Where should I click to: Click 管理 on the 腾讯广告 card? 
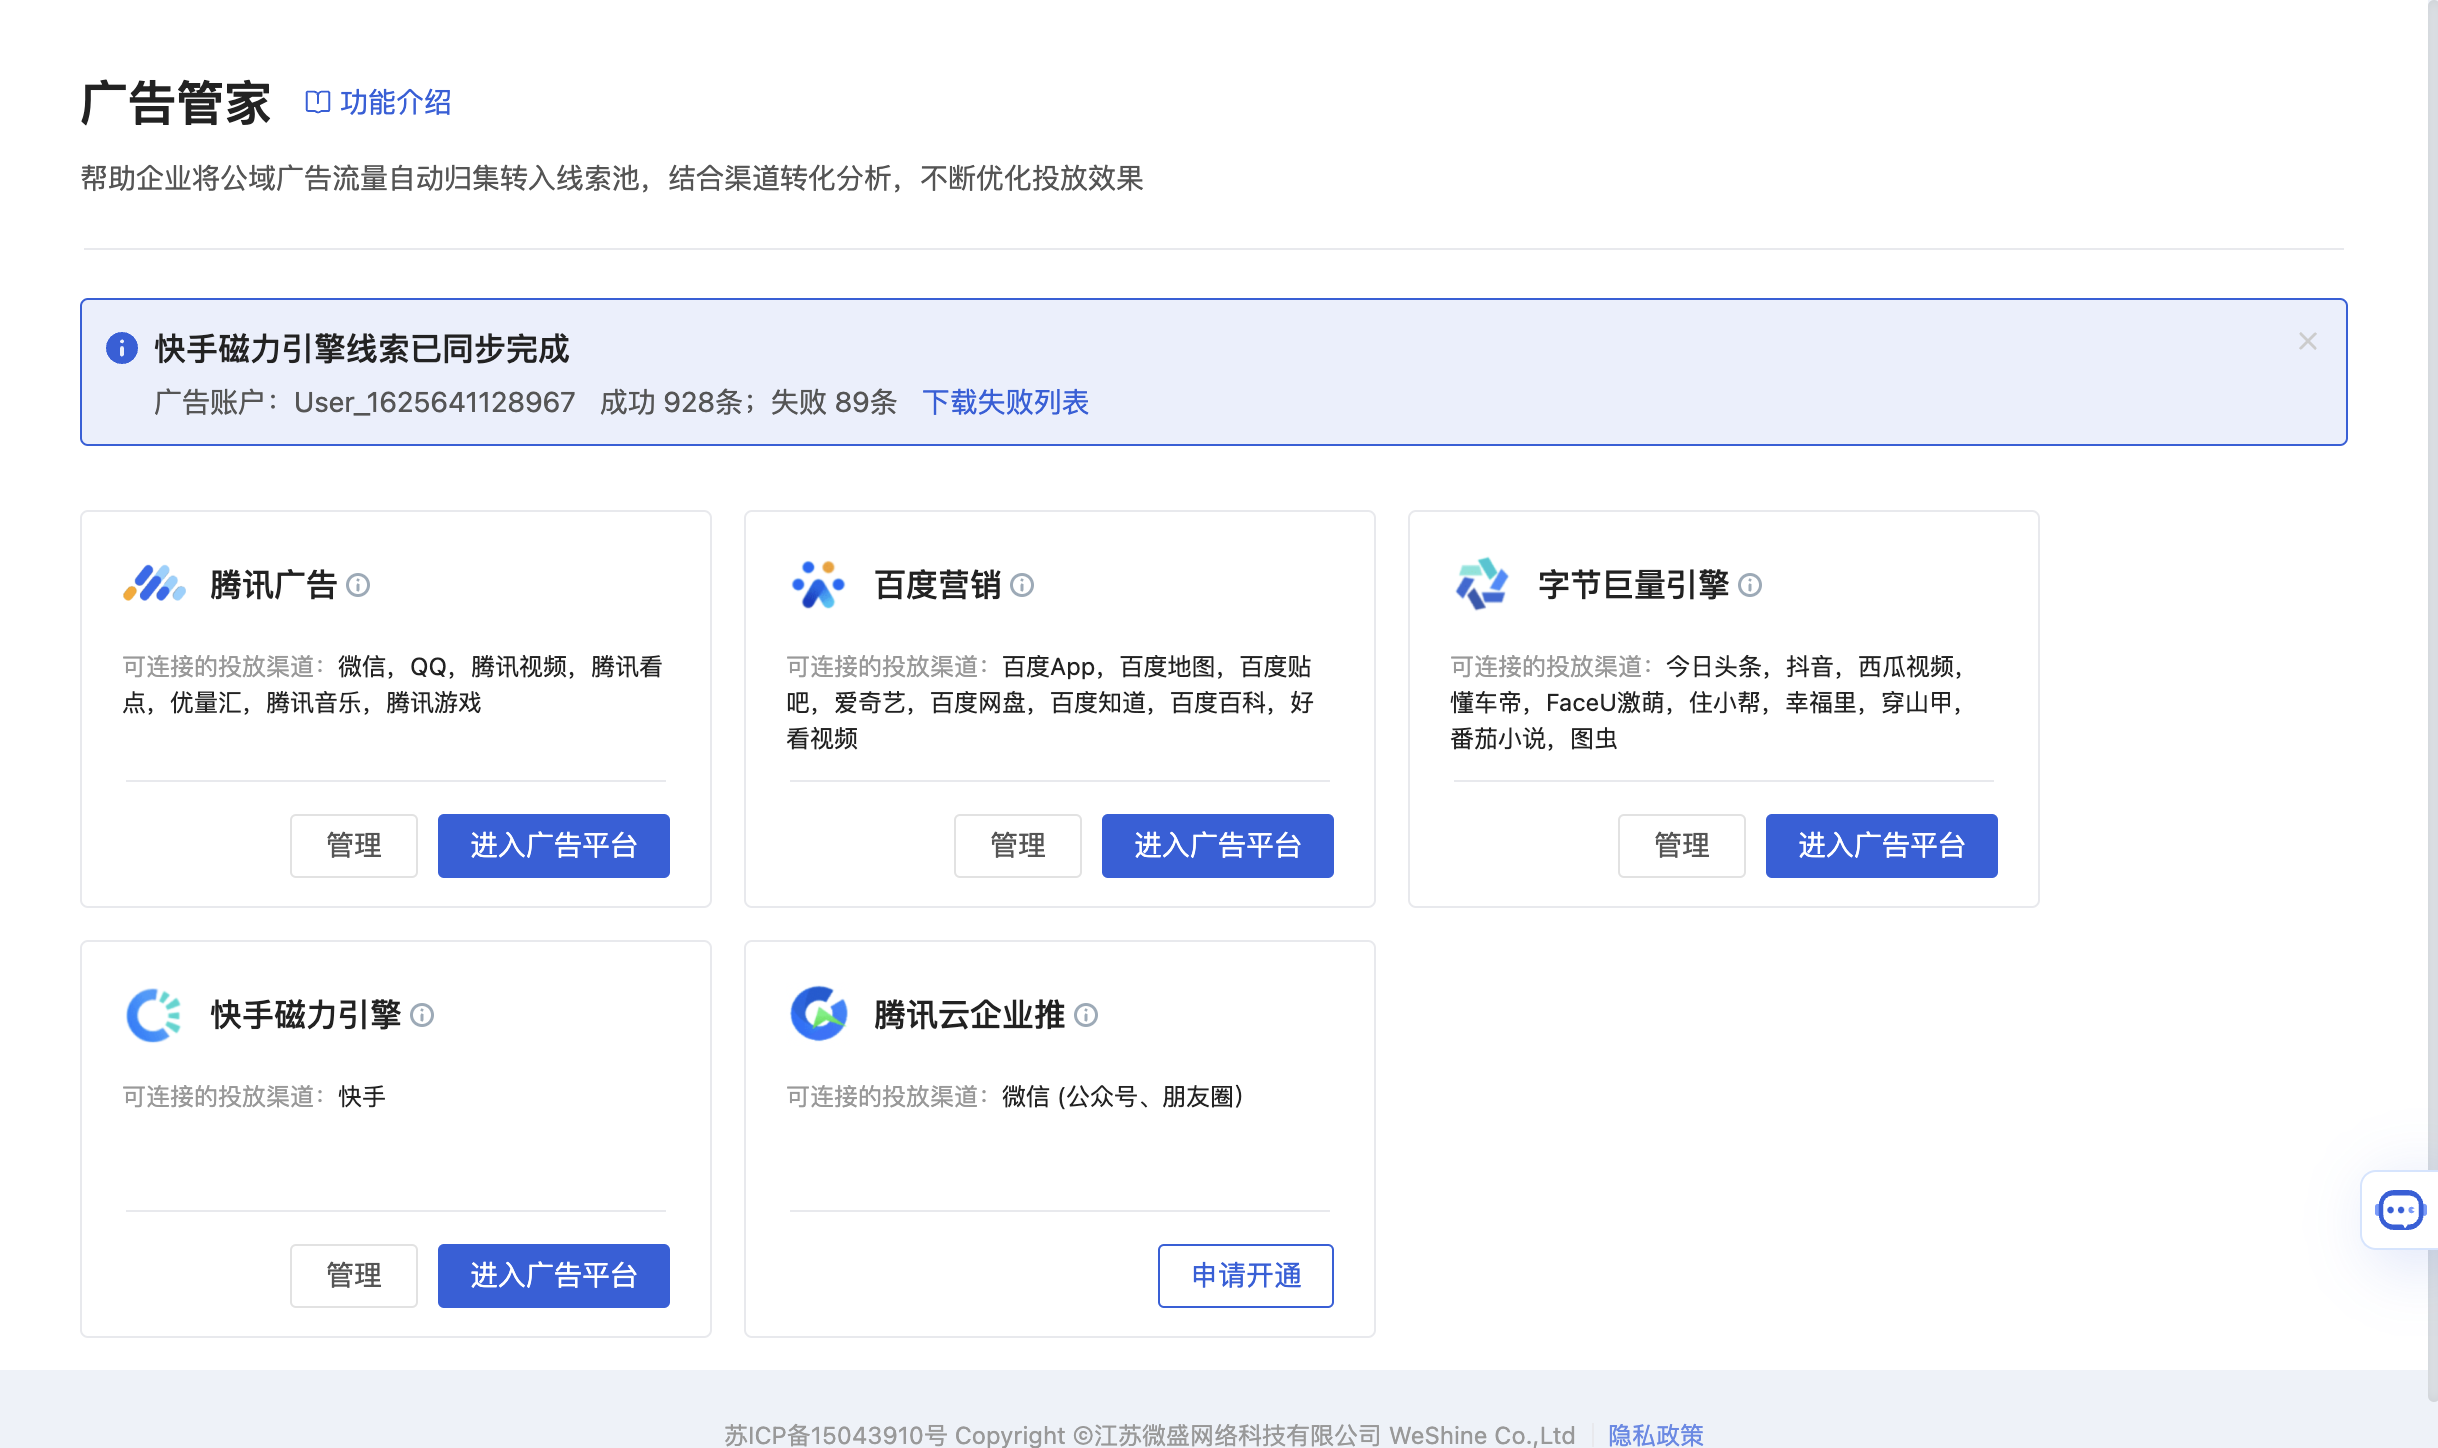click(354, 846)
